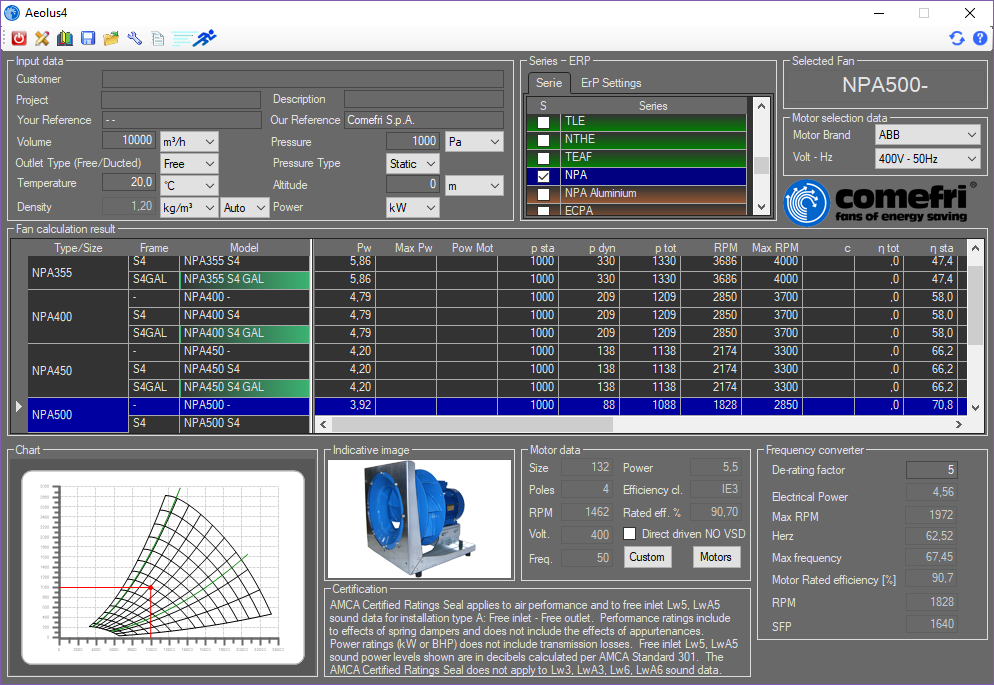The height and width of the screenshot is (685, 994).
Task: Open the Volt - Hz 400V - 50Hz dropdown
Action: coord(927,158)
